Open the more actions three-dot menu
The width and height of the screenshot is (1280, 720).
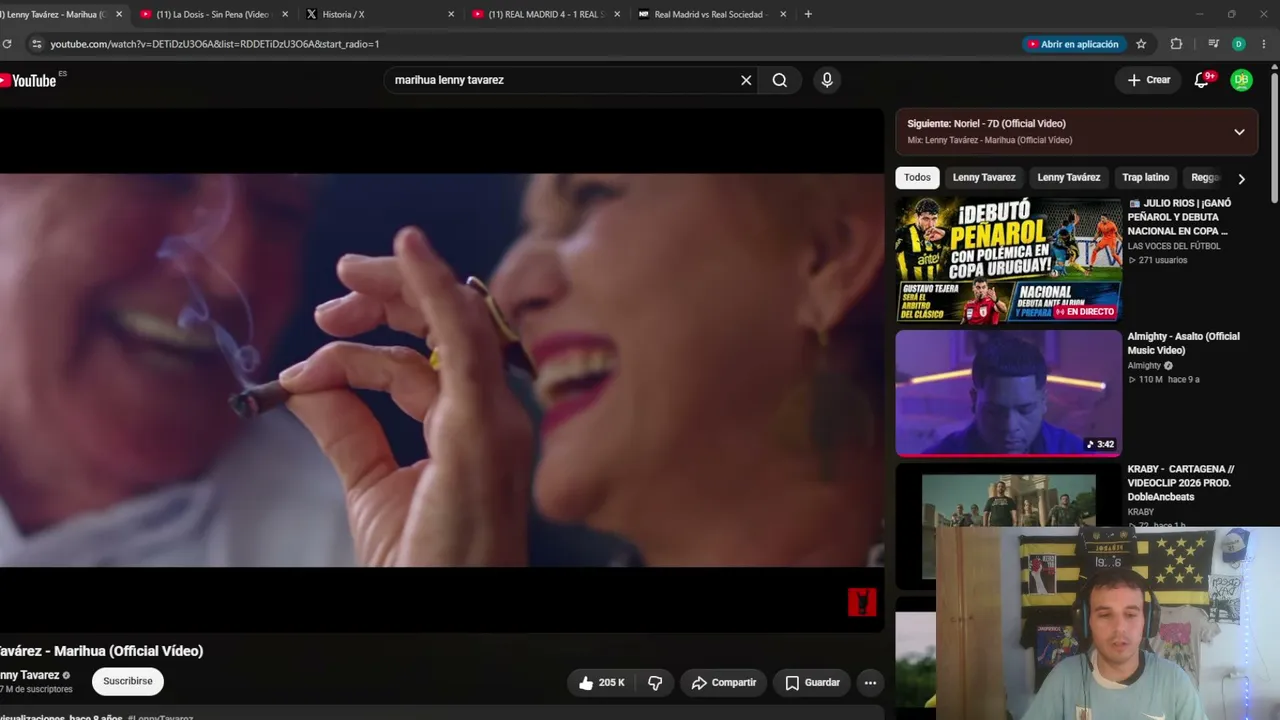870,683
